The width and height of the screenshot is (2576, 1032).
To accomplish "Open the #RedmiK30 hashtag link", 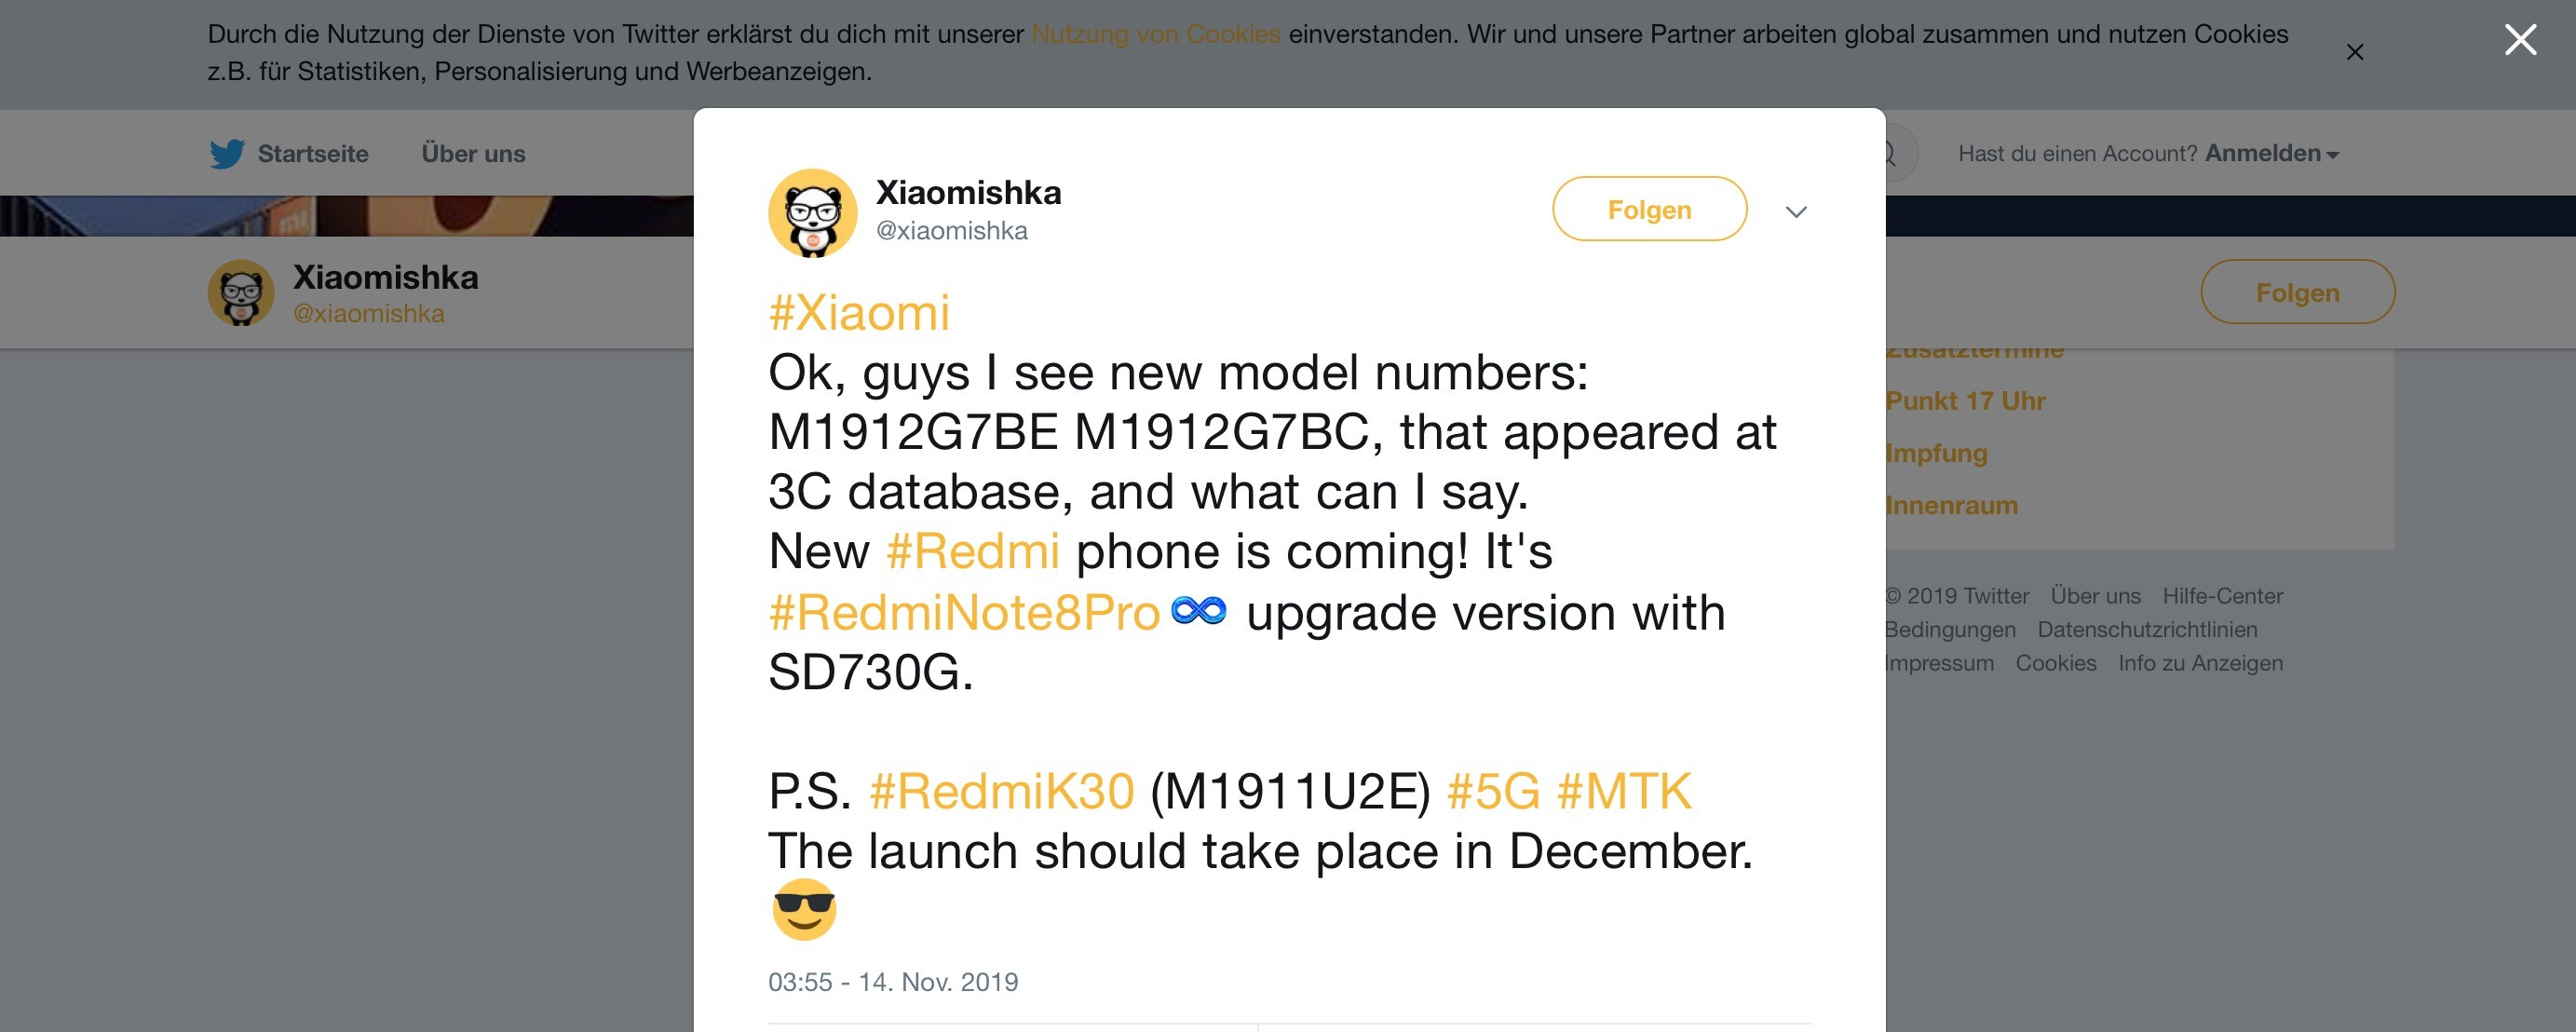I will point(1002,792).
